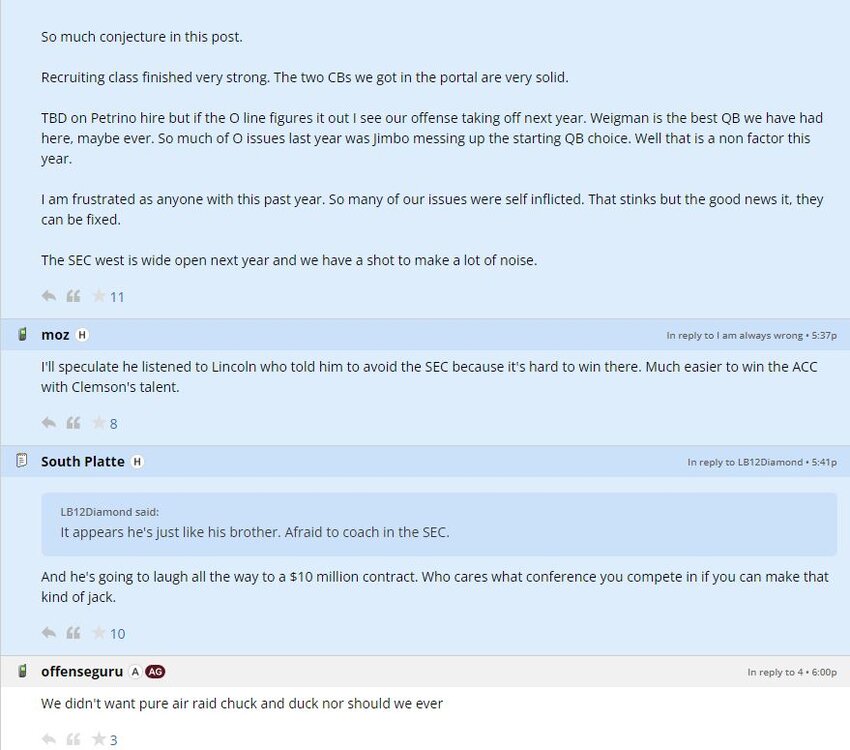Screen dimensions: 850x750
Task: Quote moz's post about Lincoln
Action: (73, 423)
